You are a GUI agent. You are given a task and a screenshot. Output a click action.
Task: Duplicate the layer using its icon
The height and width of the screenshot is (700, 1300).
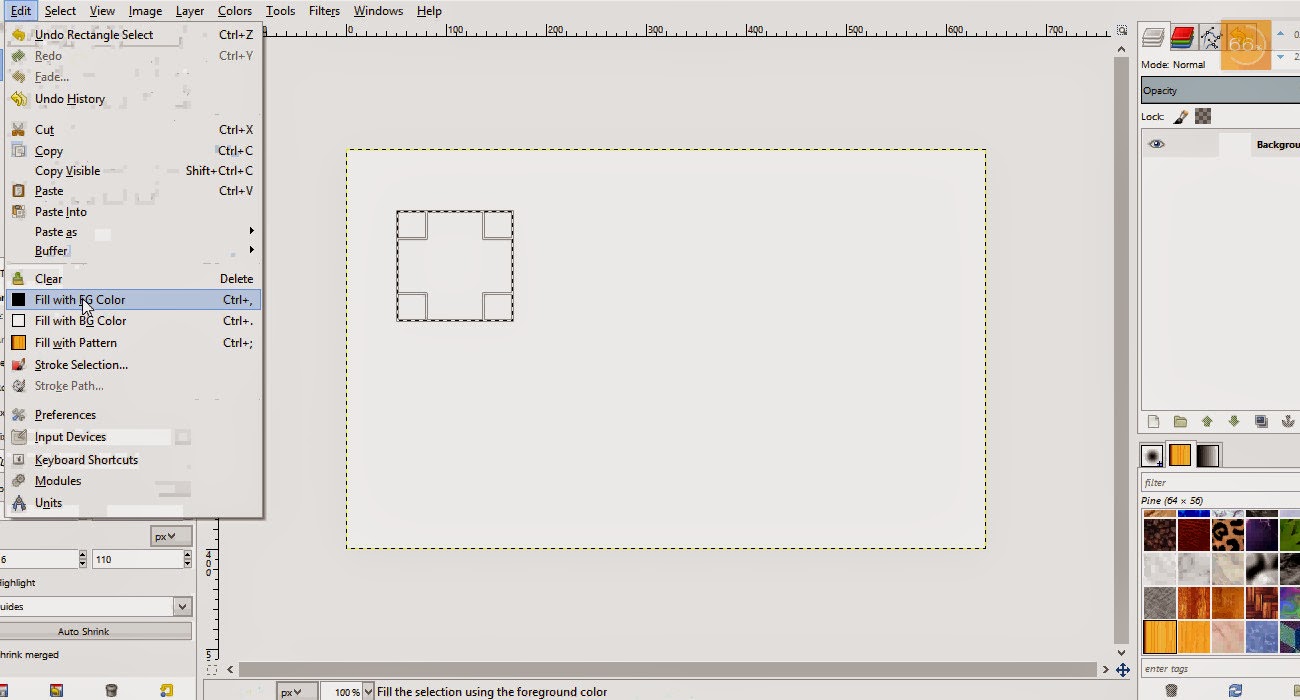point(1261,422)
